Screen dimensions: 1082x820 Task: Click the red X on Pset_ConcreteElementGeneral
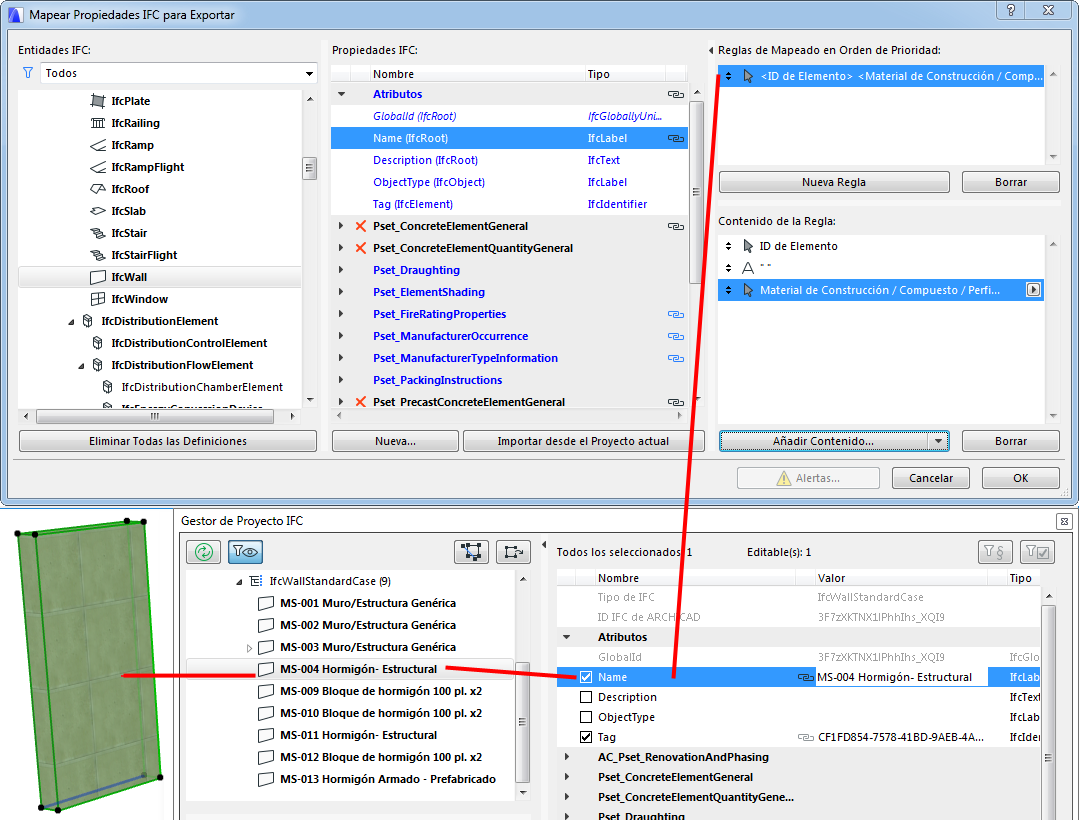click(x=360, y=226)
